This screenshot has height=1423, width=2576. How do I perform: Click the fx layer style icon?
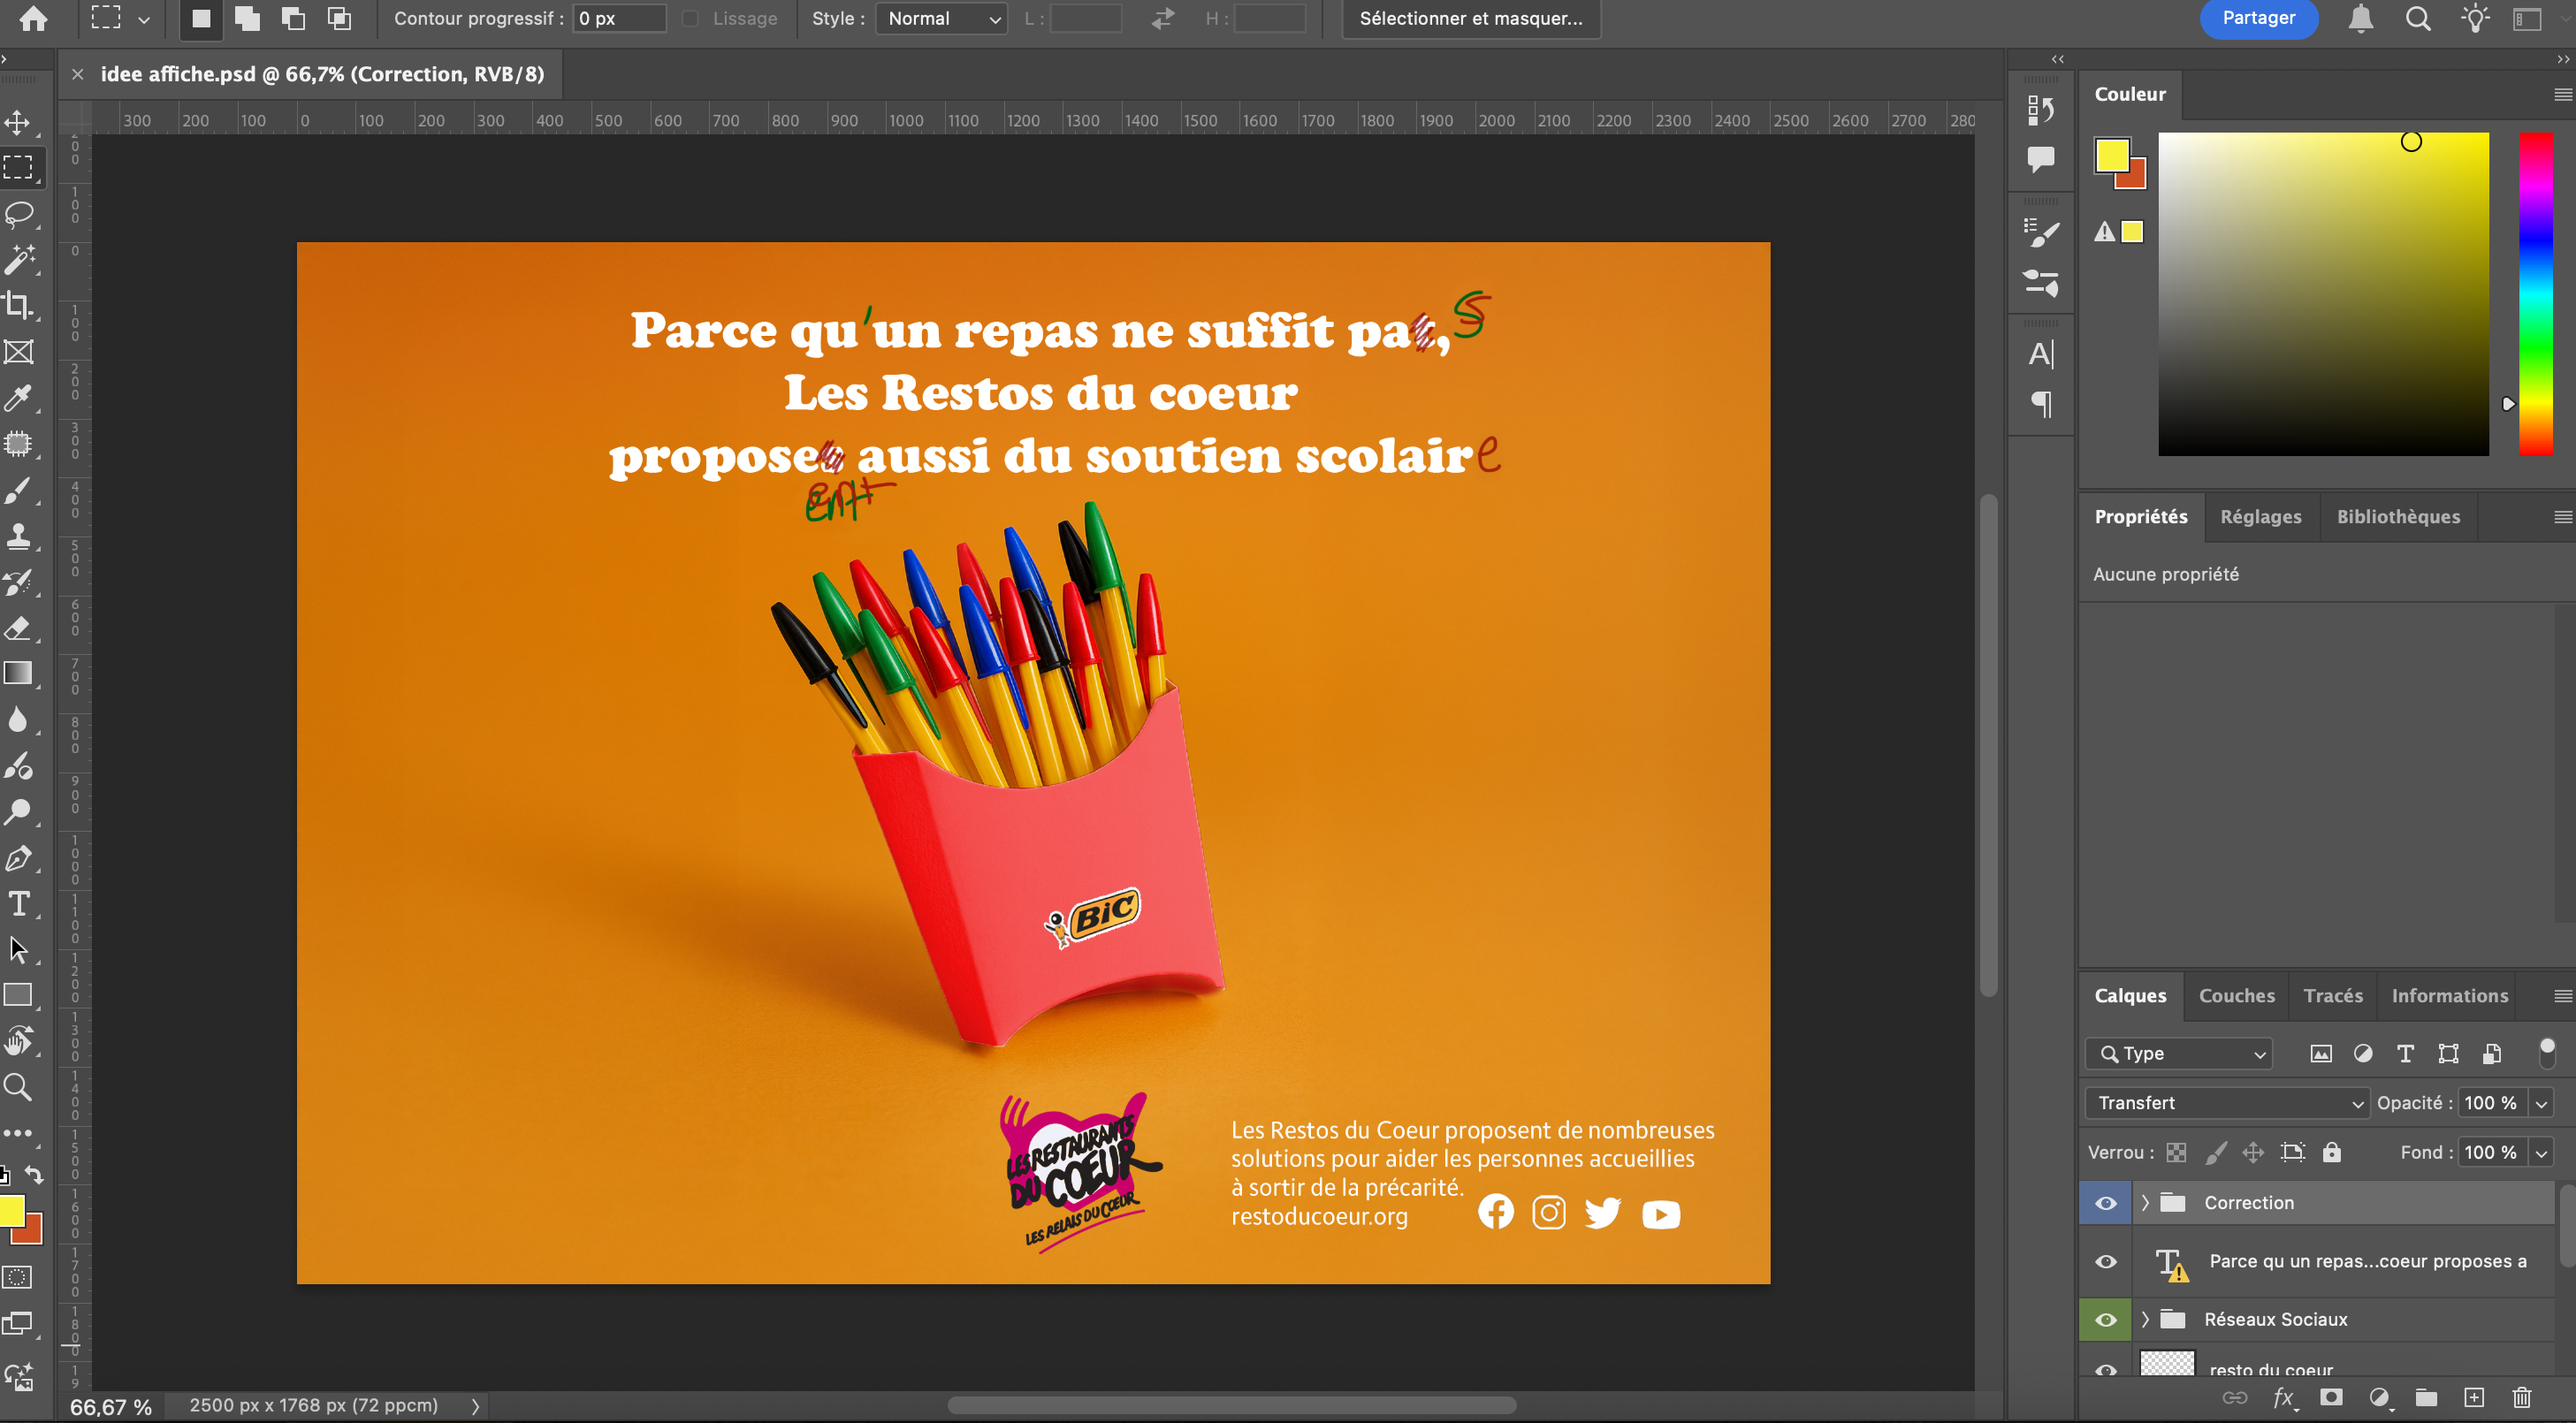2284,1398
